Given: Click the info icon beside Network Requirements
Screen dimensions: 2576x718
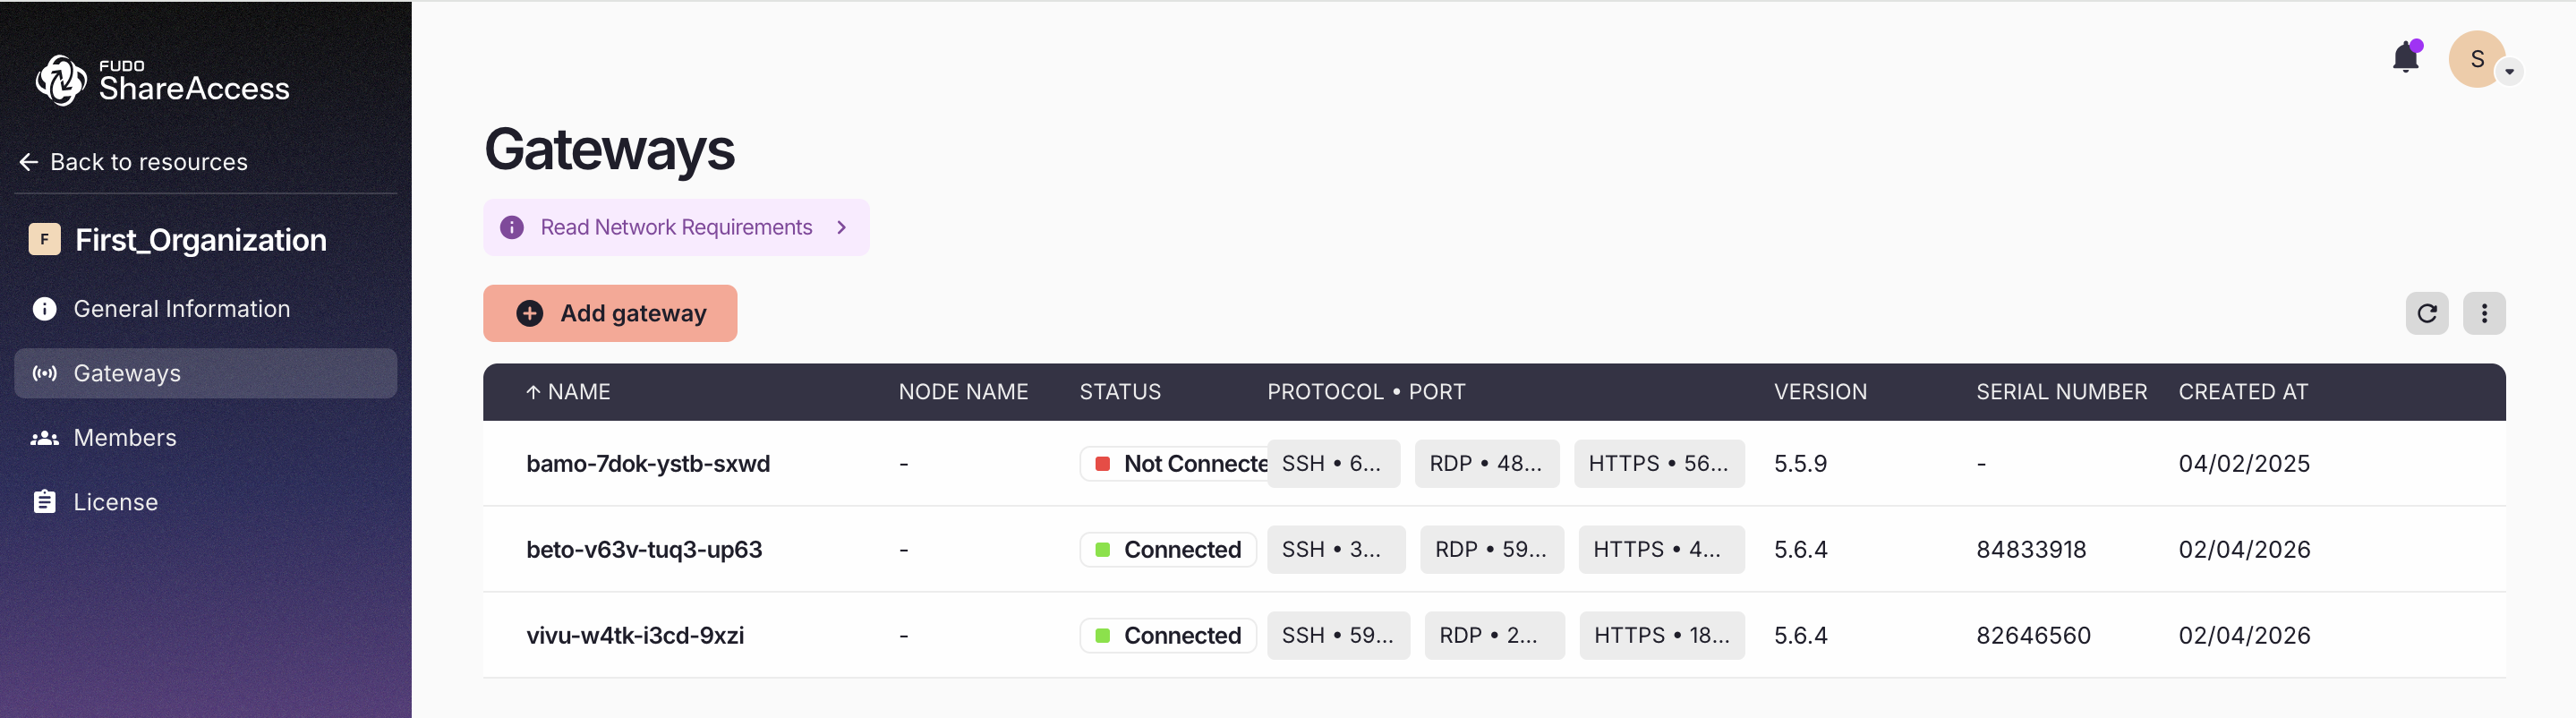Looking at the screenshot, I should point(512,228).
